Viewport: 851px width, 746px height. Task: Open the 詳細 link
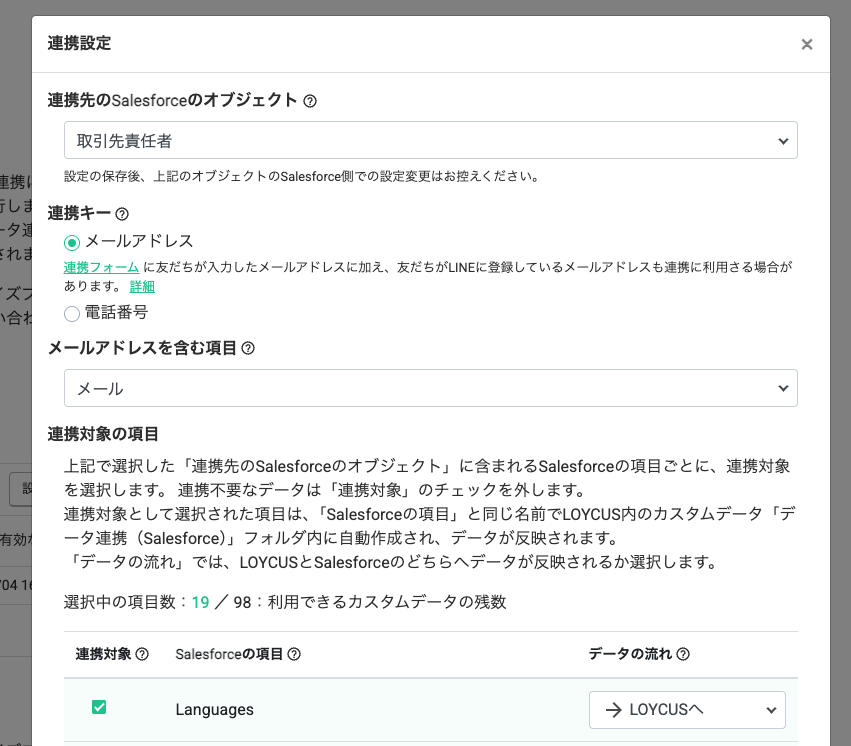142,286
